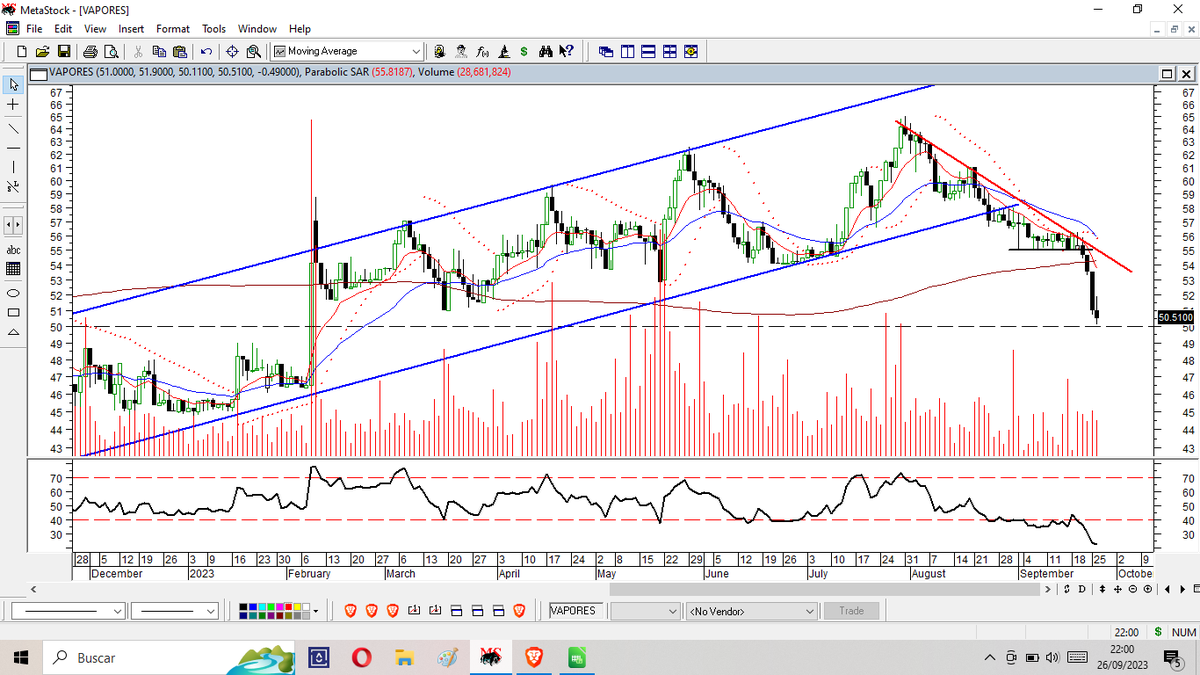Click the VAPORES symbol input field
The image size is (1200, 675).
(577, 610)
